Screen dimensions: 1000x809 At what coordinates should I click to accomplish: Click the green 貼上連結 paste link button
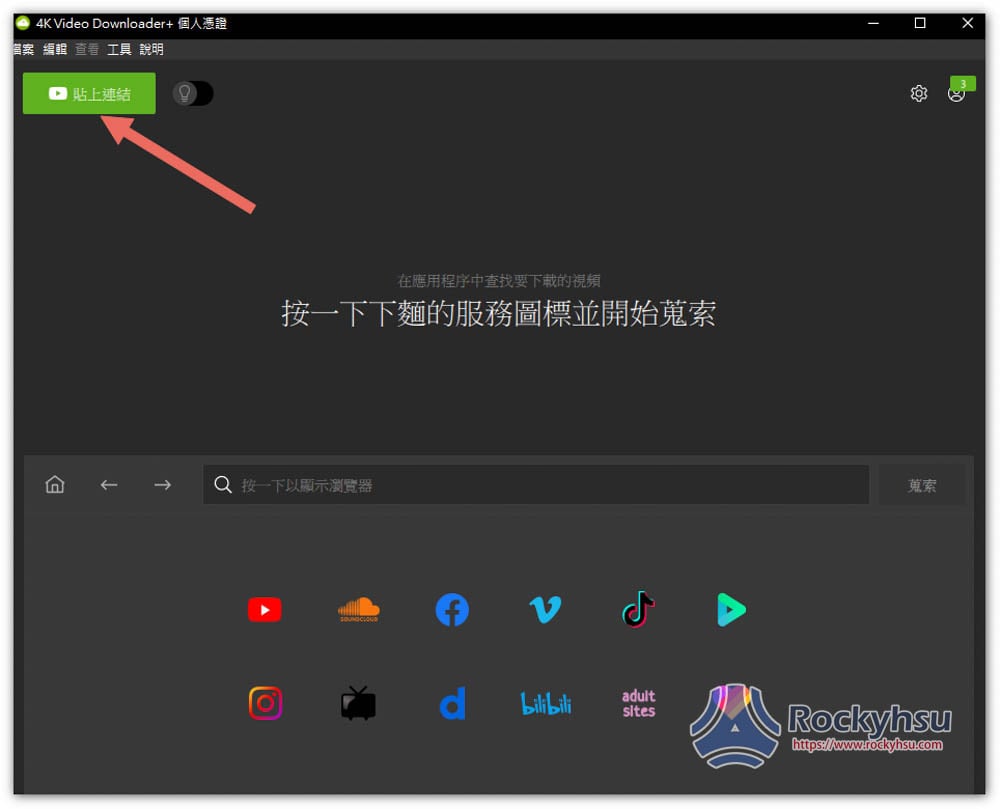89,94
